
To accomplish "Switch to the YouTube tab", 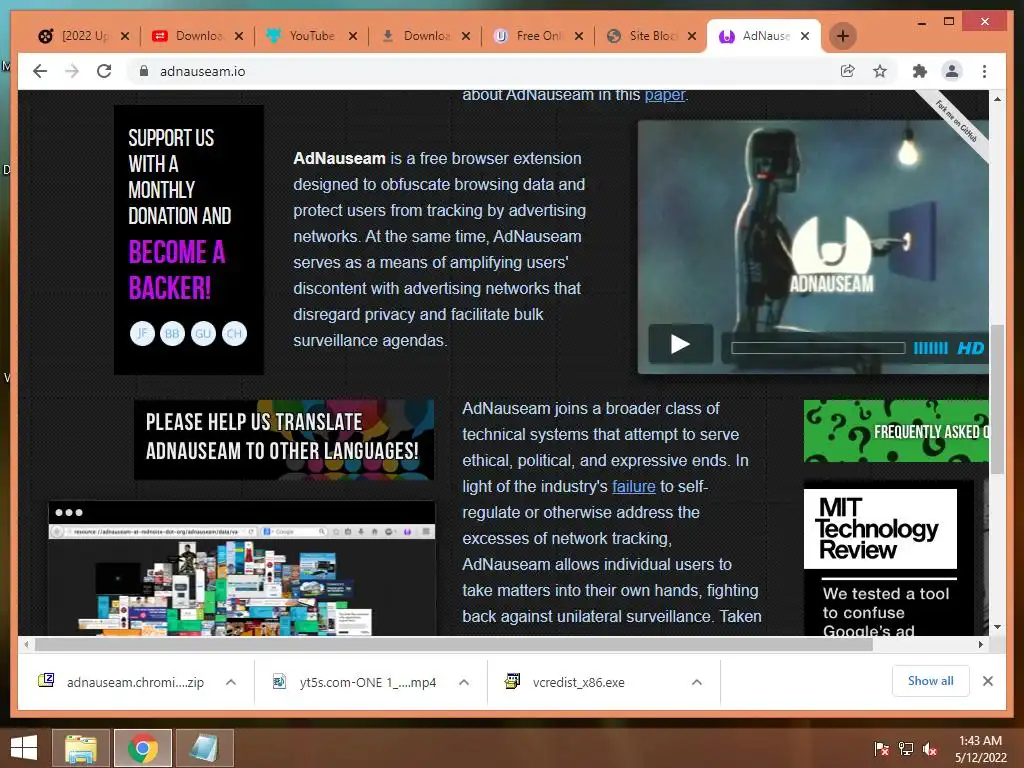I will 311,36.
